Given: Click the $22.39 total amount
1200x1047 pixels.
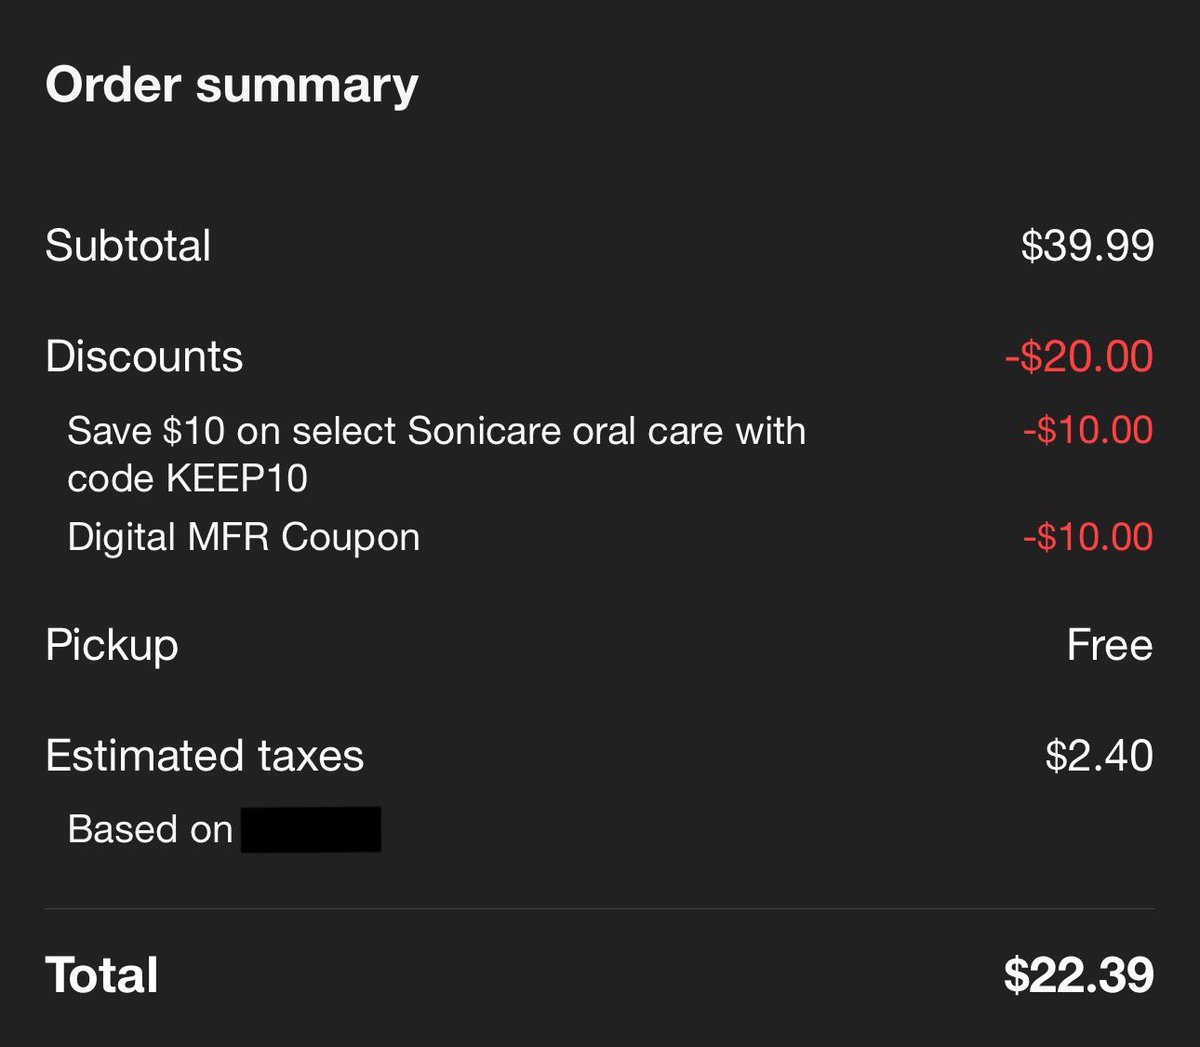Looking at the screenshot, I should (x=1078, y=975).
